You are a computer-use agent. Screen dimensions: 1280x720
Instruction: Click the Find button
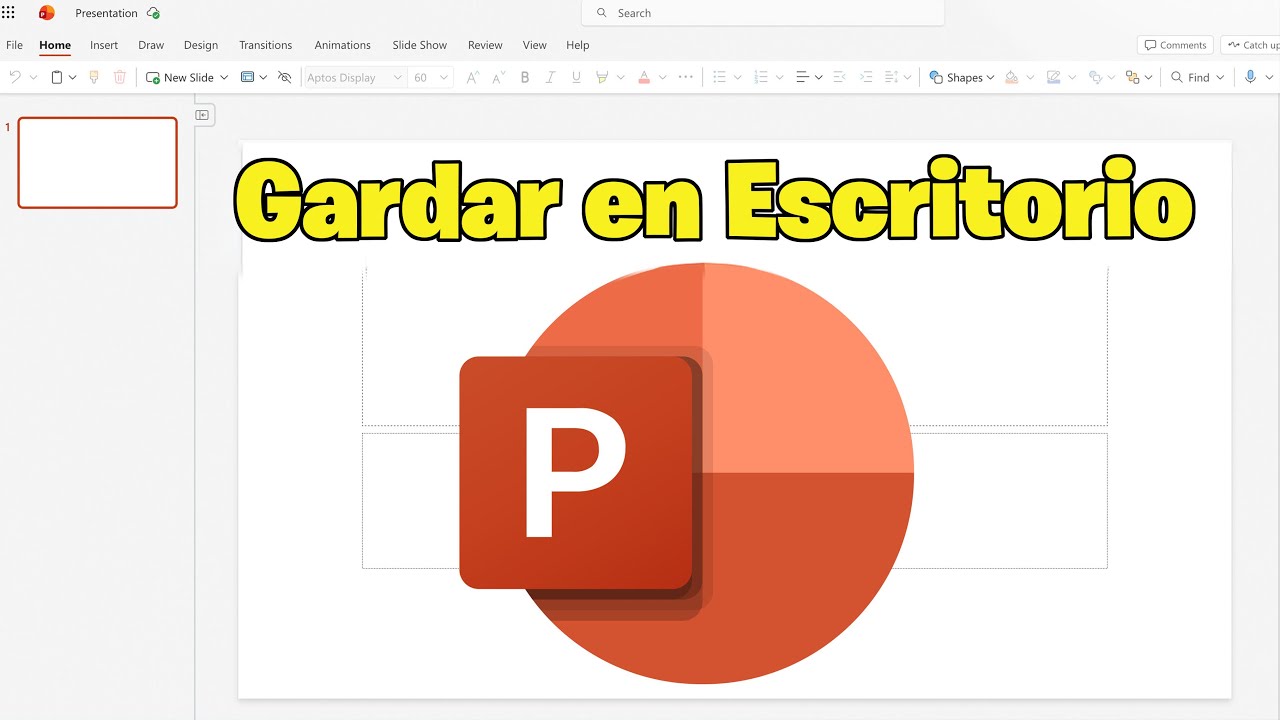click(x=1190, y=77)
